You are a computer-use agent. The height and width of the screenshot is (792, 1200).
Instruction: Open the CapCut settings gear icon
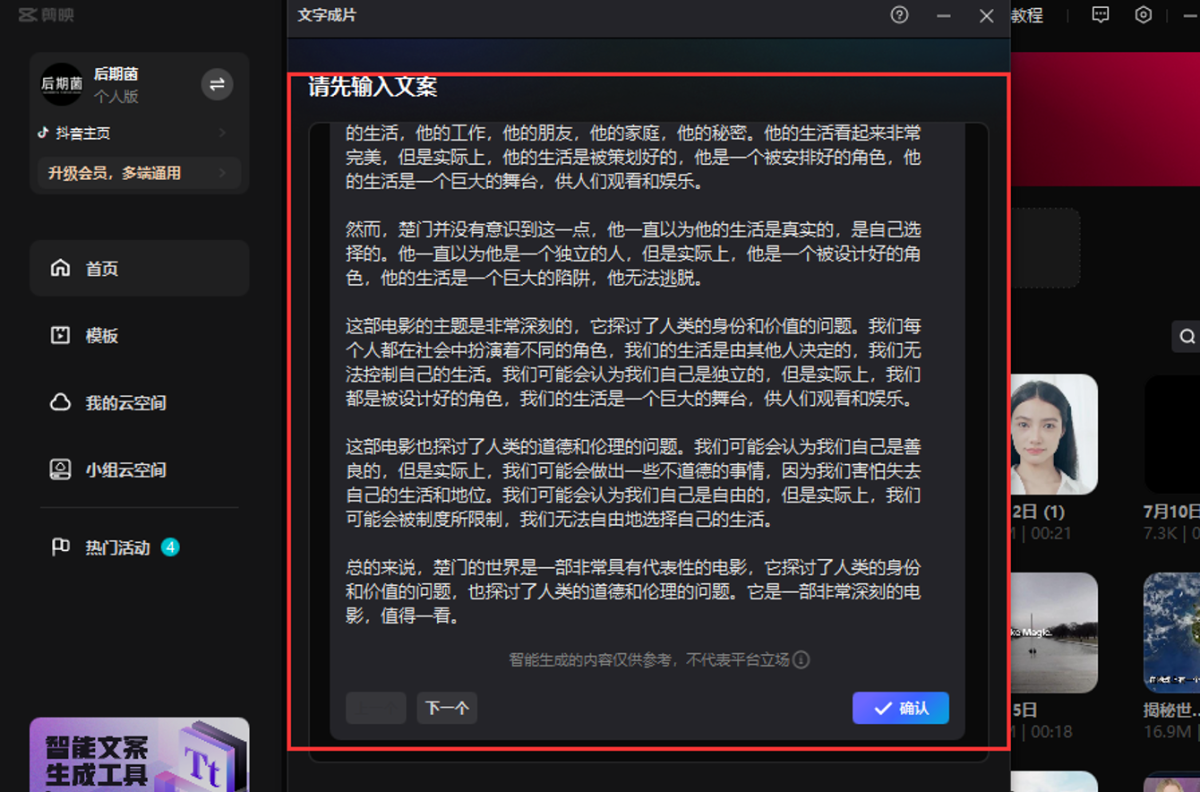point(1143,15)
